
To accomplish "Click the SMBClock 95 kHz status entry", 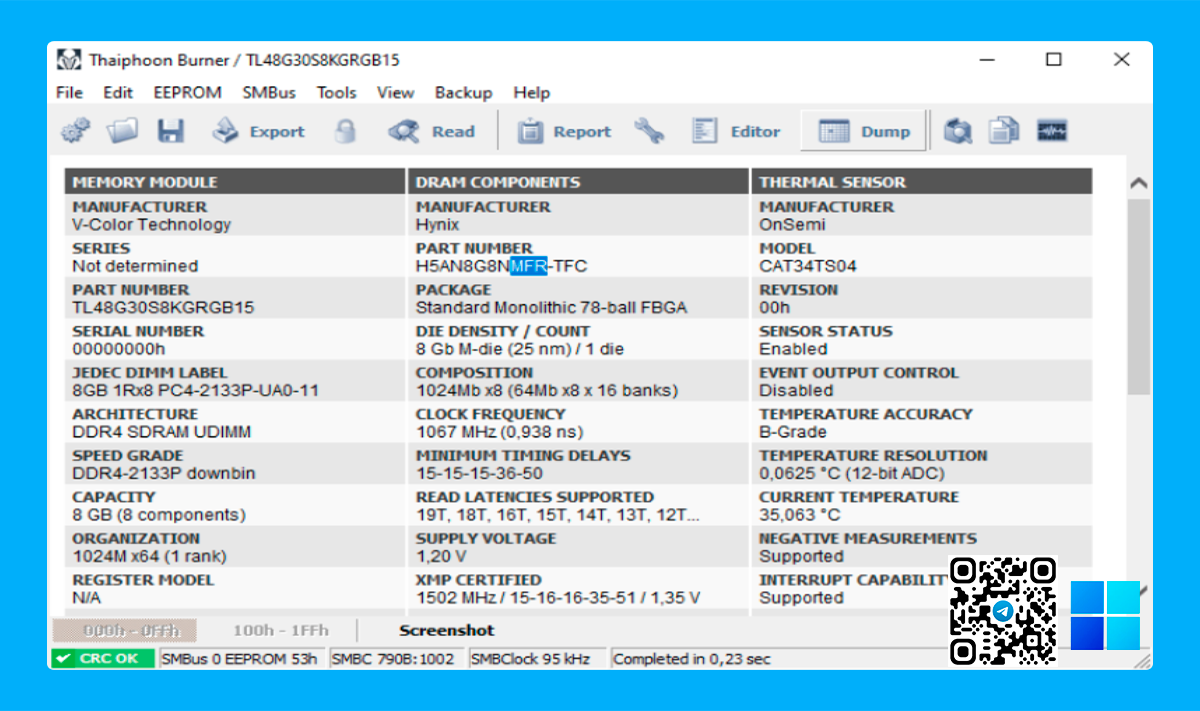I will [x=530, y=659].
